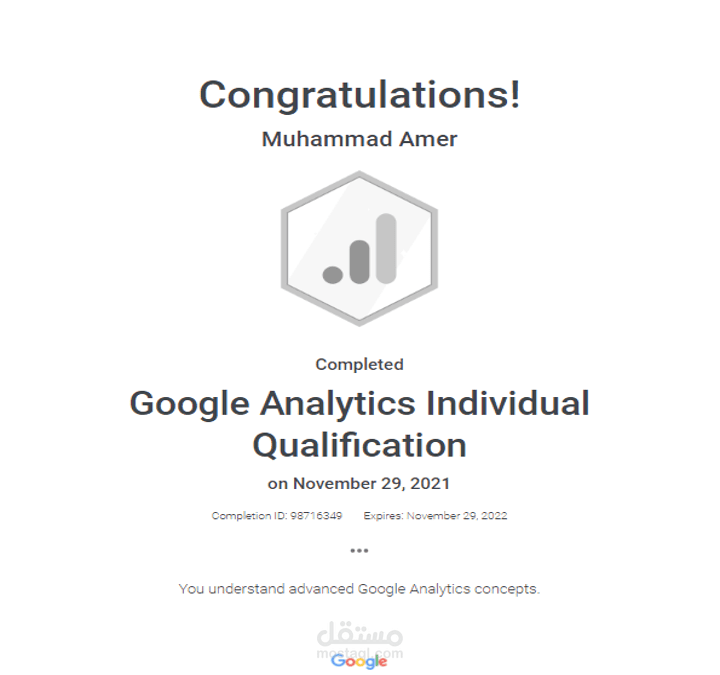Select the name Muhammad Amer
This screenshot has height=675, width=720.
359,139
